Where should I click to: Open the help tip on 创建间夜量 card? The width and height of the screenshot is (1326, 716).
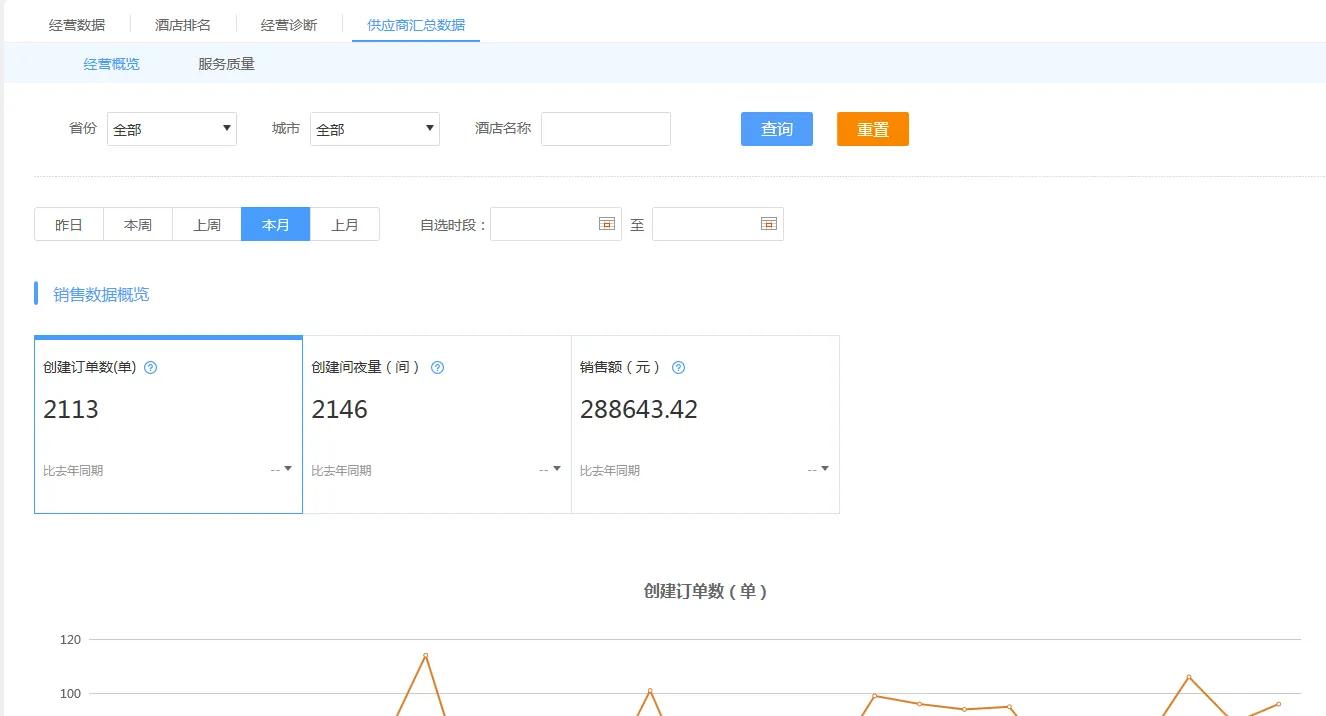437,367
